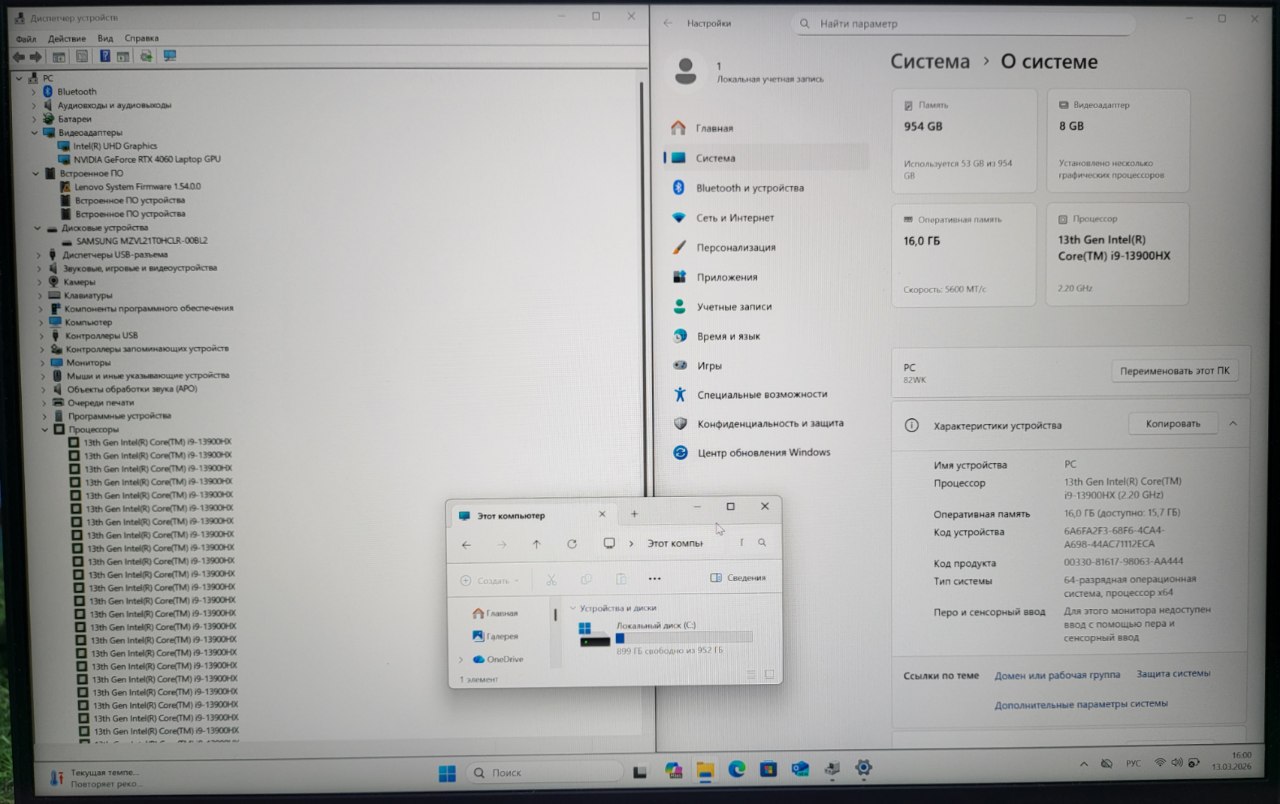
Task: Open the View menu in Device Manager
Action: [x=105, y=38]
